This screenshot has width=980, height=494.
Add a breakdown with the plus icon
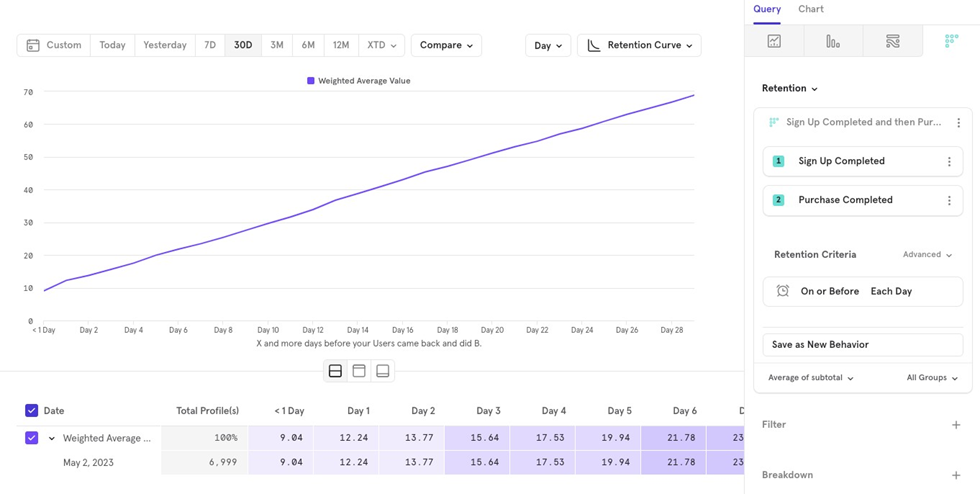956,475
